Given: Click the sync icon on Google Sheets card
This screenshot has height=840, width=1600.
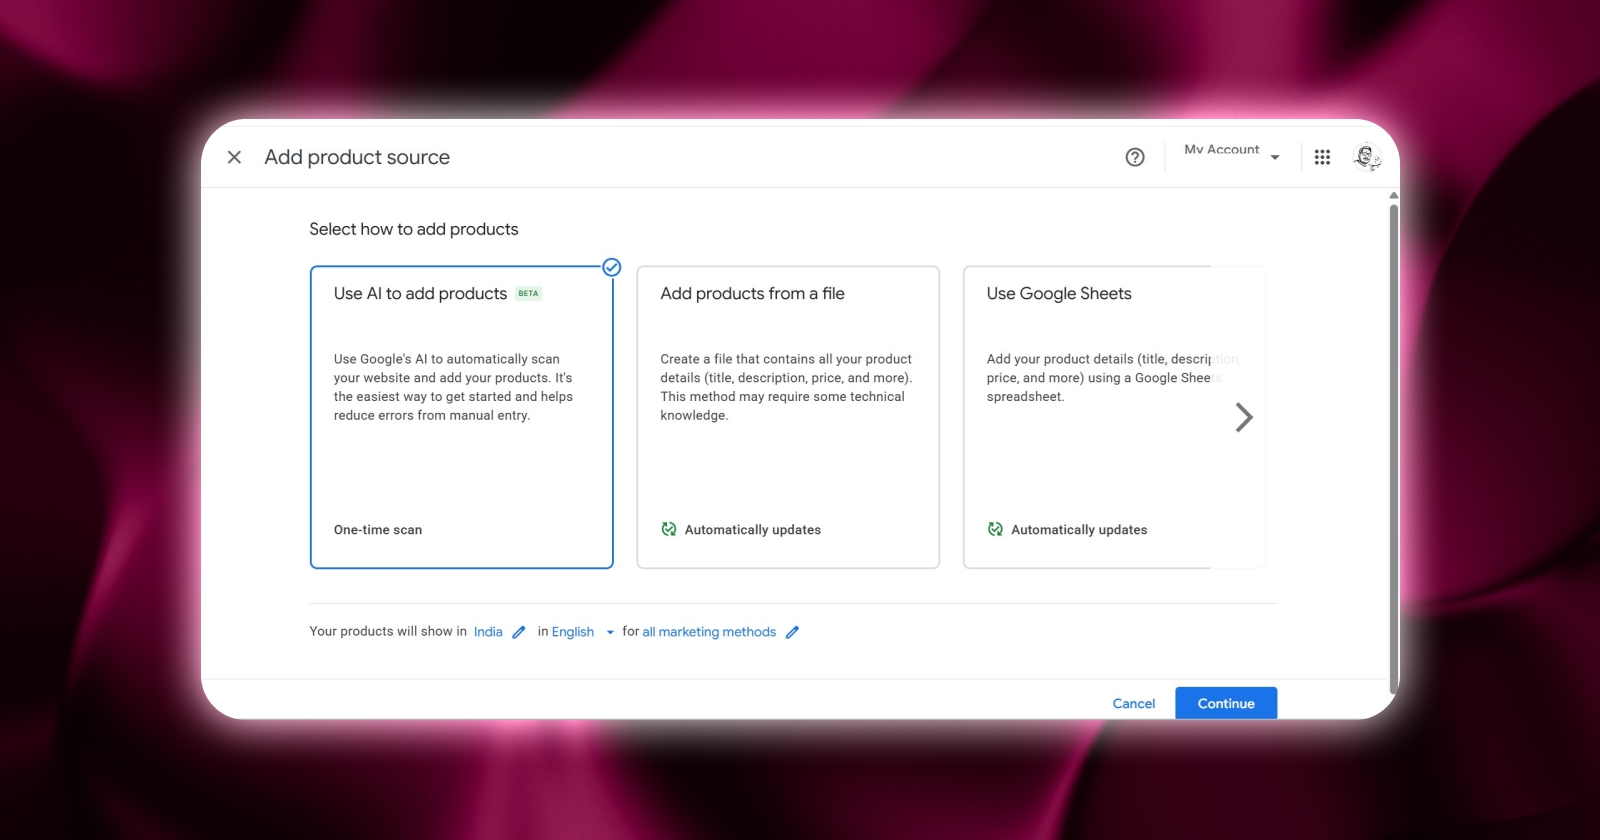Looking at the screenshot, I should pyautogui.click(x=995, y=529).
